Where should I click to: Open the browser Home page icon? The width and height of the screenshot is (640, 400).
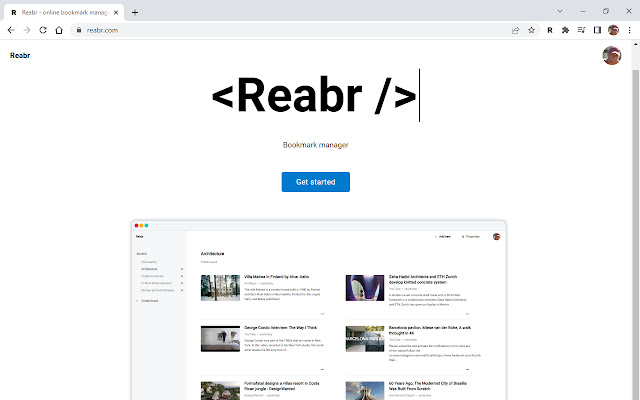pos(59,30)
